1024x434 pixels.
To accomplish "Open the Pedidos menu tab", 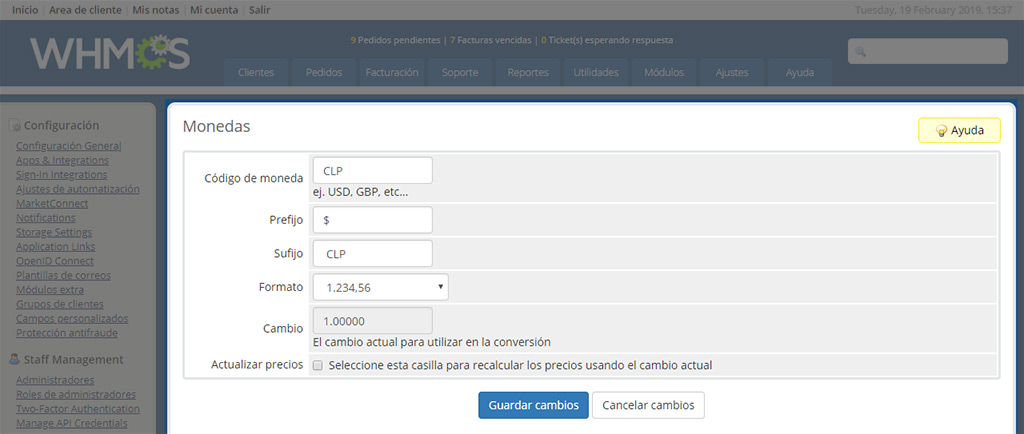I will click(x=324, y=72).
